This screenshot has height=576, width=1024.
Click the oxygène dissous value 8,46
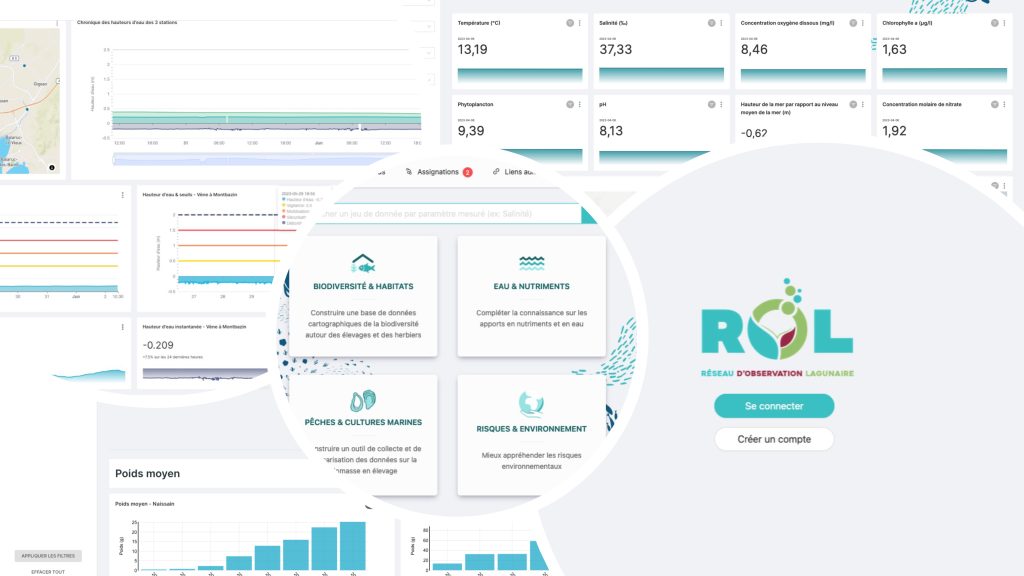[x=754, y=50]
